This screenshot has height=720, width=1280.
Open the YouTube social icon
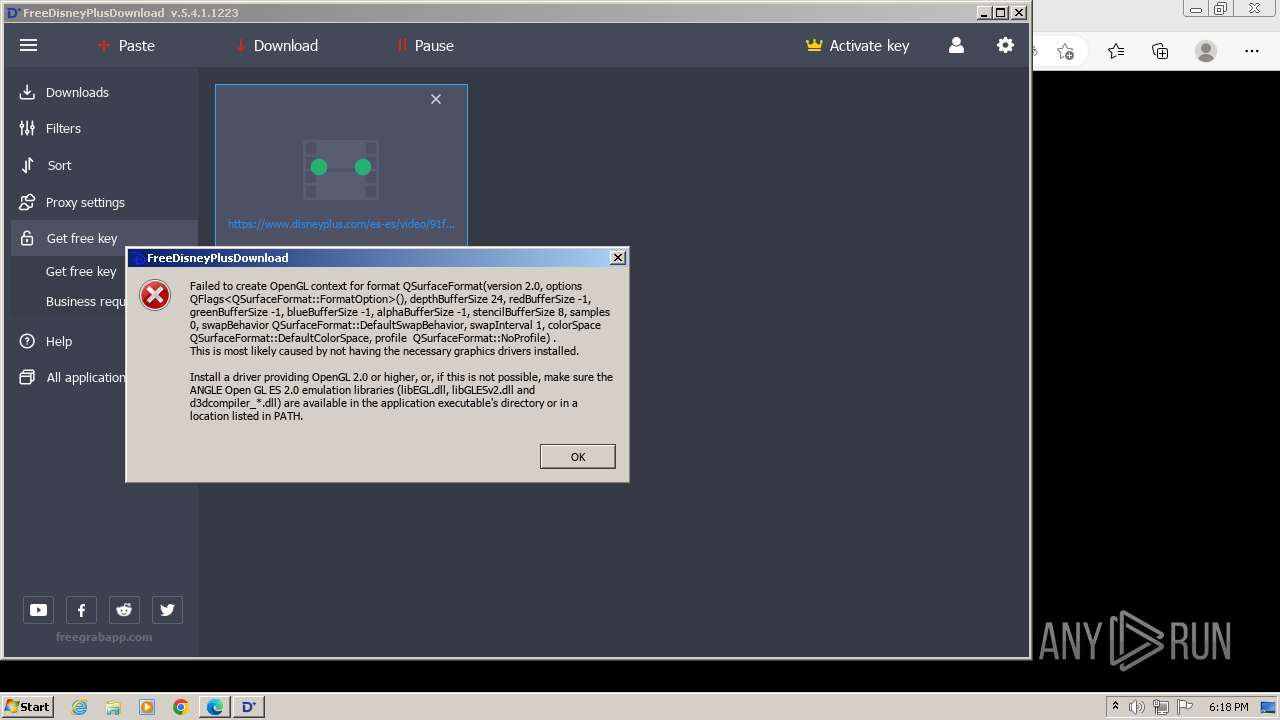click(38, 609)
